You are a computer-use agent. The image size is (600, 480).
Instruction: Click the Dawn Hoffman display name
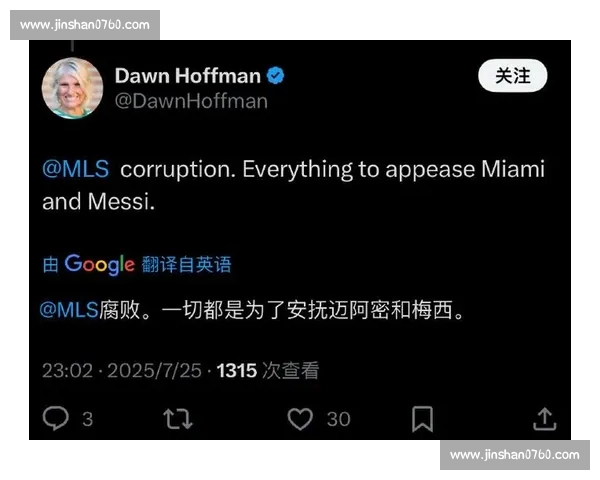pyautogui.click(x=188, y=75)
